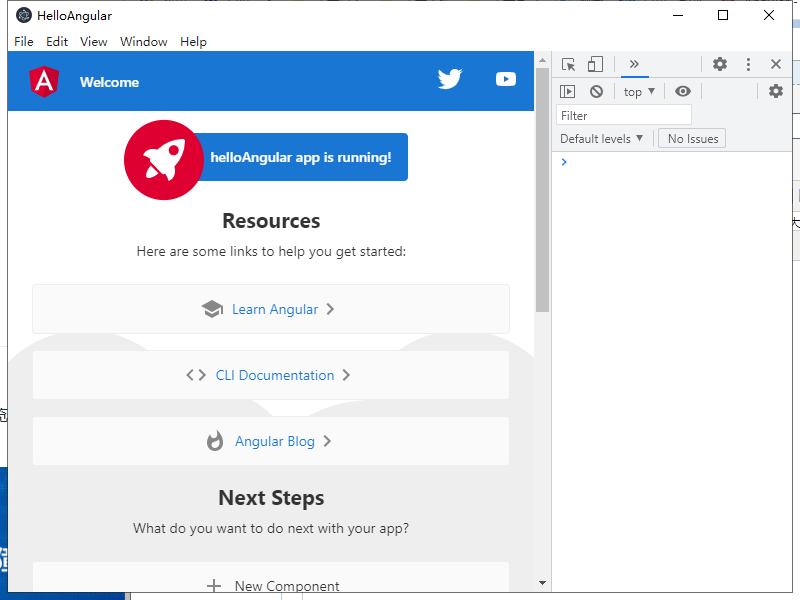Click the Next Steps heading
The height and width of the screenshot is (600, 800).
(x=271, y=498)
